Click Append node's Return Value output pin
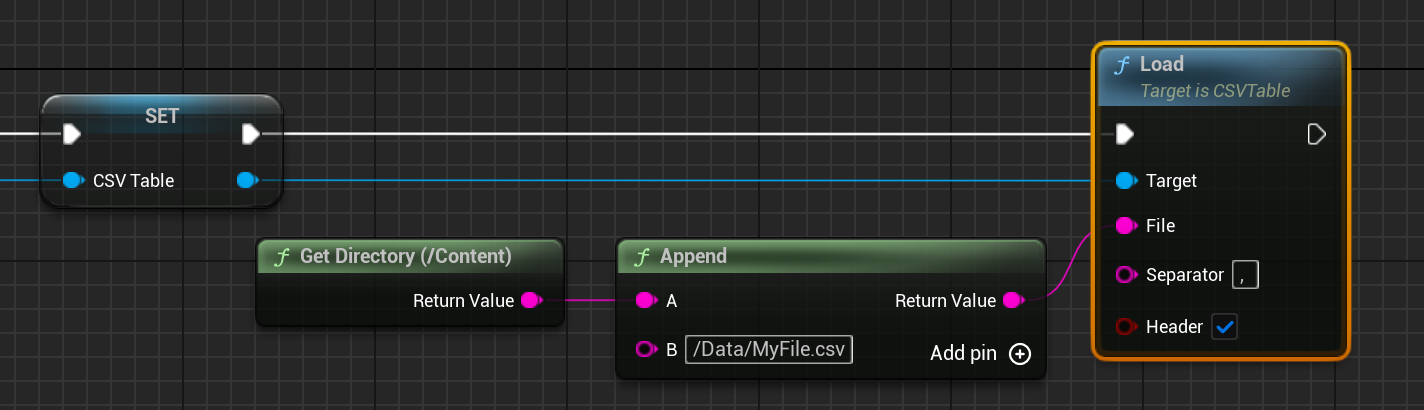This screenshot has height=410, width=1424. pyautogui.click(x=1013, y=300)
